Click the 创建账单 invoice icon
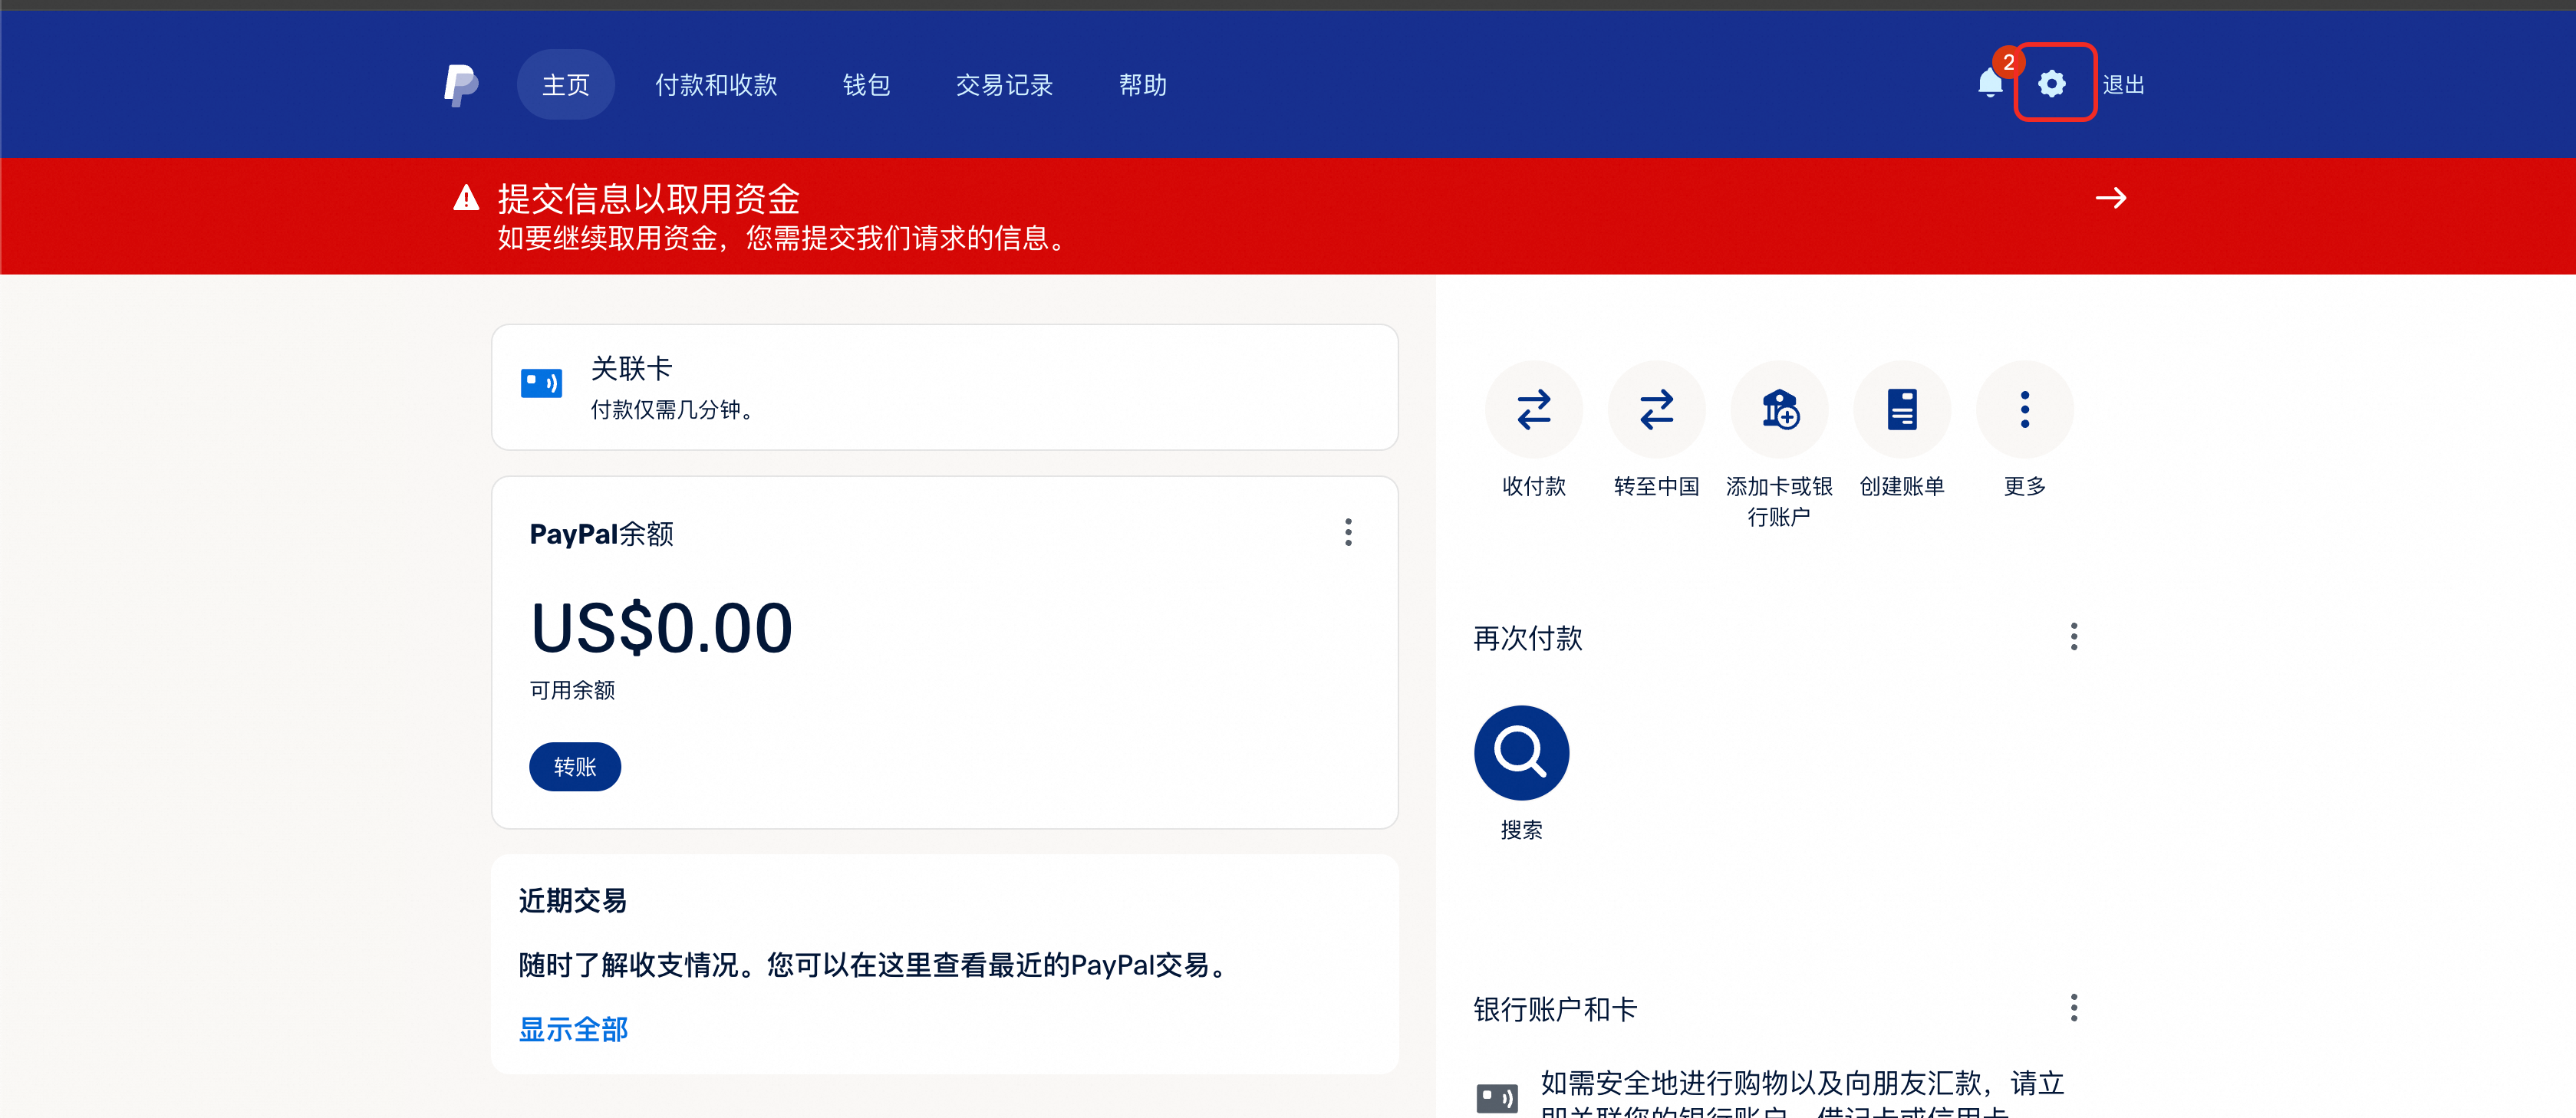The height and width of the screenshot is (1118, 2576). tap(1901, 409)
